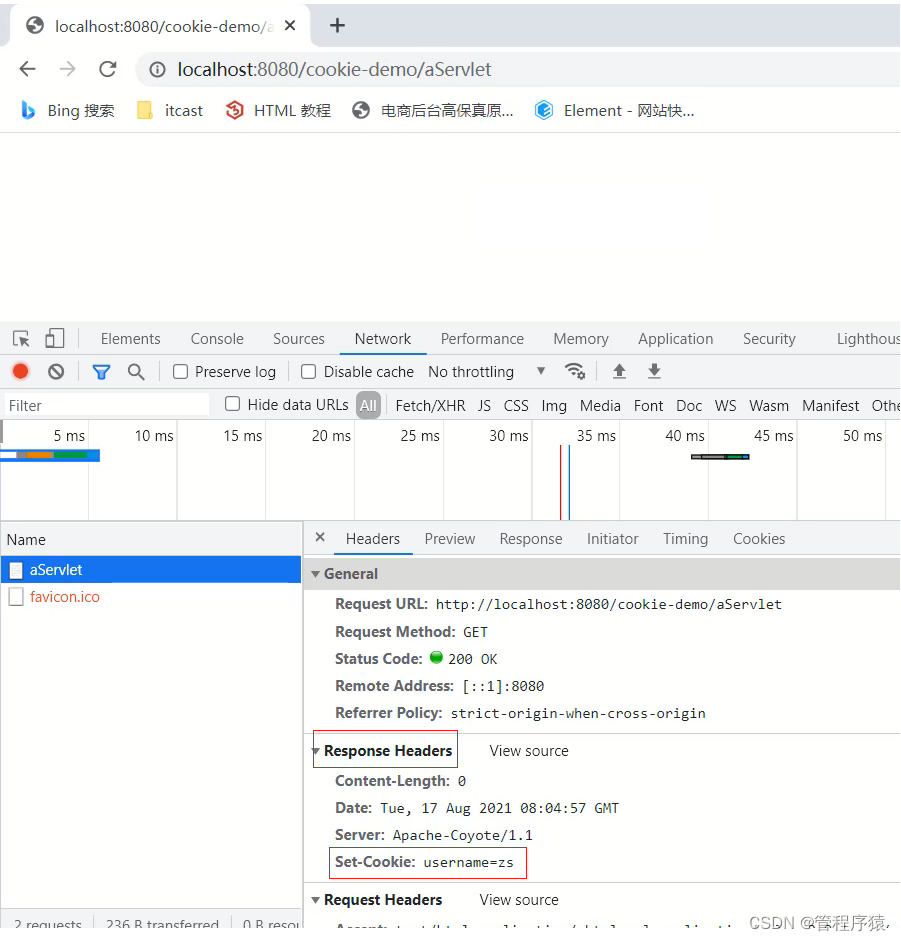Switch to the Elements panel tab
The width and height of the screenshot is (901, 941).
[130, 339]
